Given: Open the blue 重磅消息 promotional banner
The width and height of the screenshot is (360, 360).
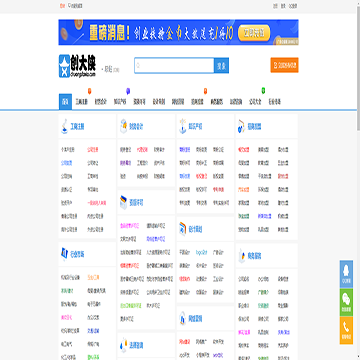Looking at the screenshot, I should coord(178,32).
